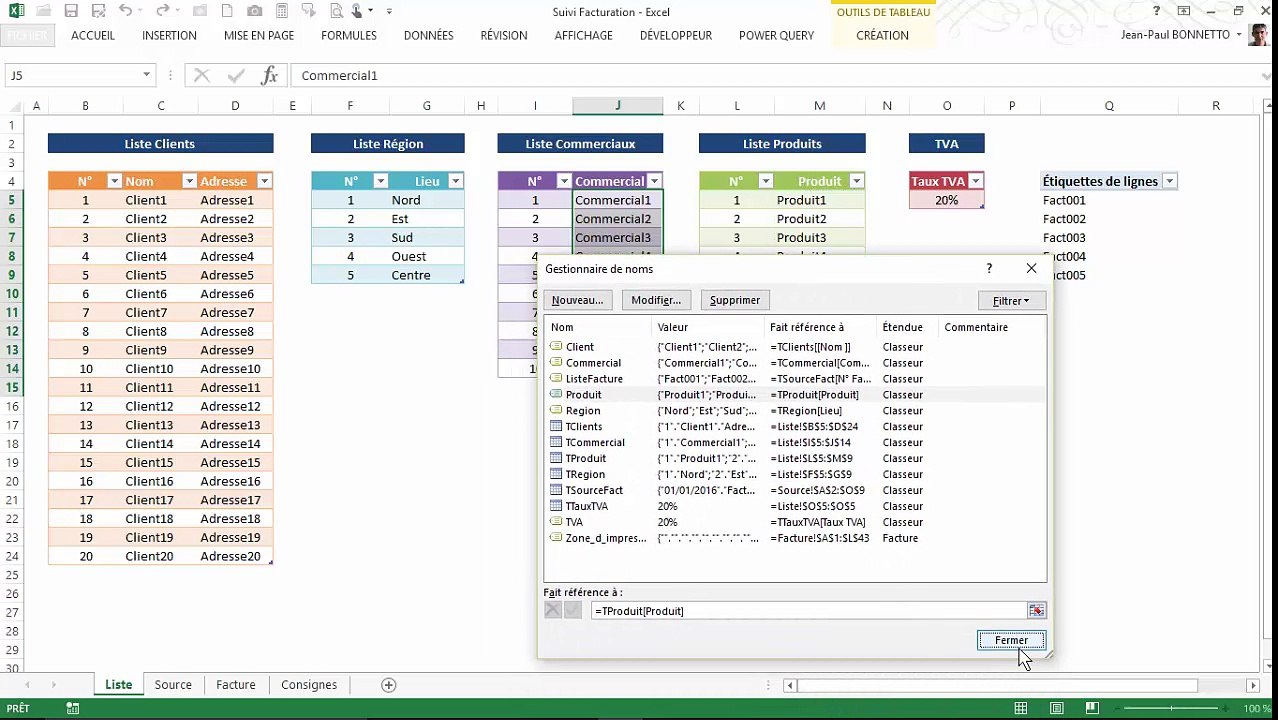Open the Étiquettes de lignes filter dropdown
This screenshot has width=1278, height=720.
1169,181
